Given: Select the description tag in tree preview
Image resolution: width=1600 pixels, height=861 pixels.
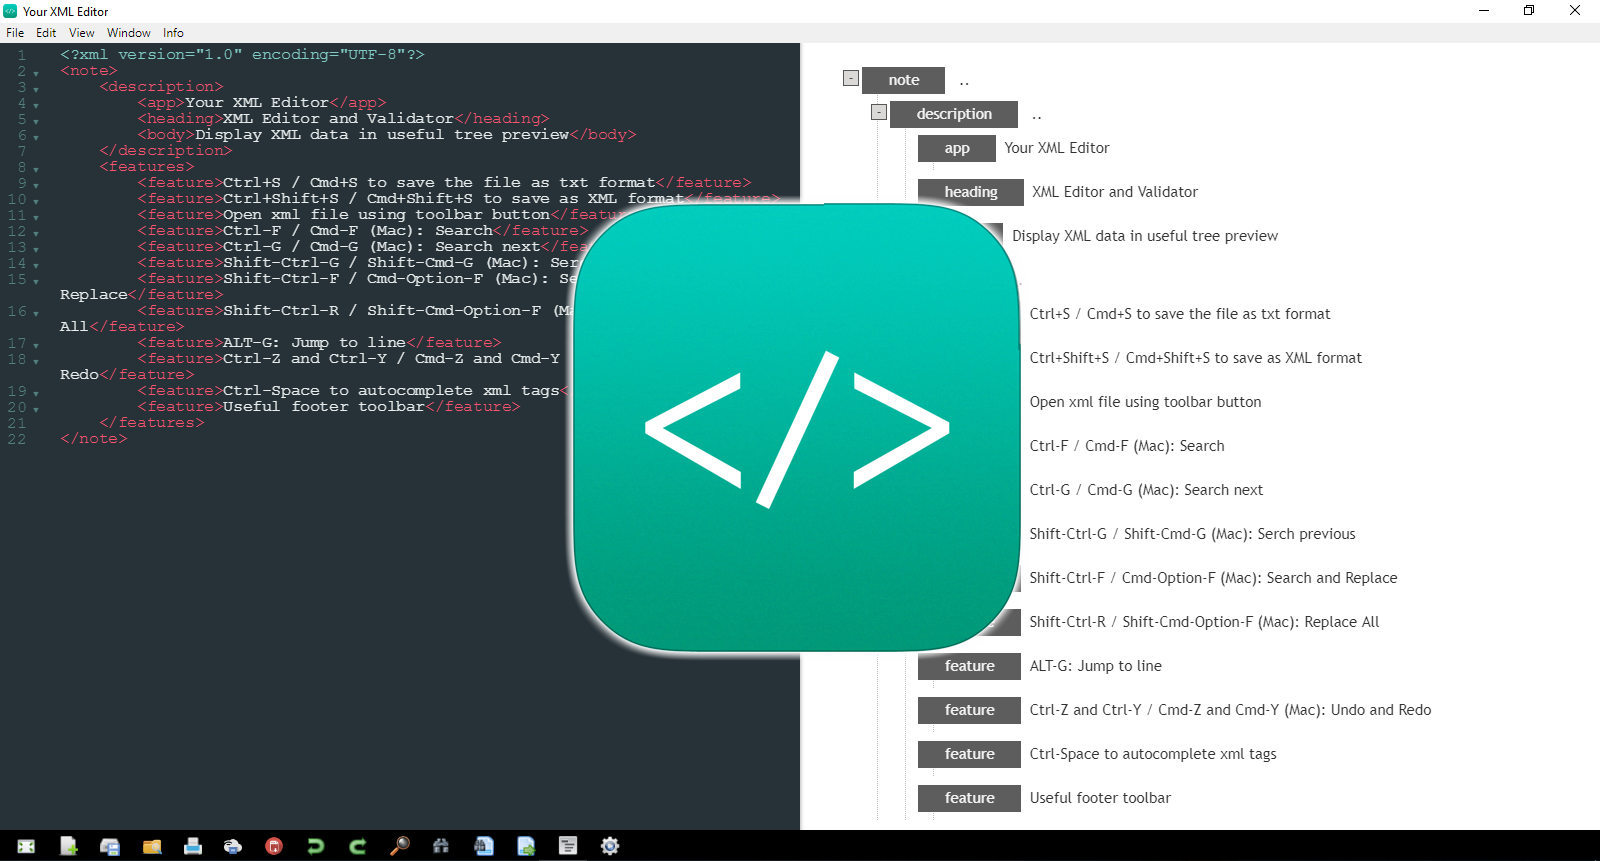Looking at the screenshot, I should click(x=954, y=114).
